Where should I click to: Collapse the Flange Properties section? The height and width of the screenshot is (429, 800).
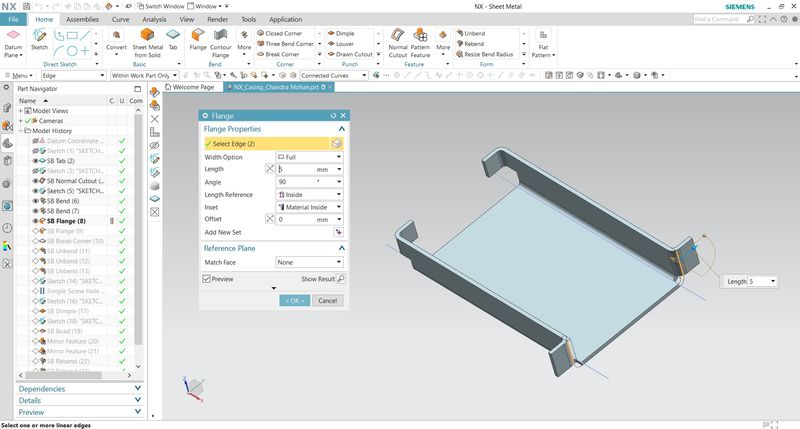[x=341, y=129]
